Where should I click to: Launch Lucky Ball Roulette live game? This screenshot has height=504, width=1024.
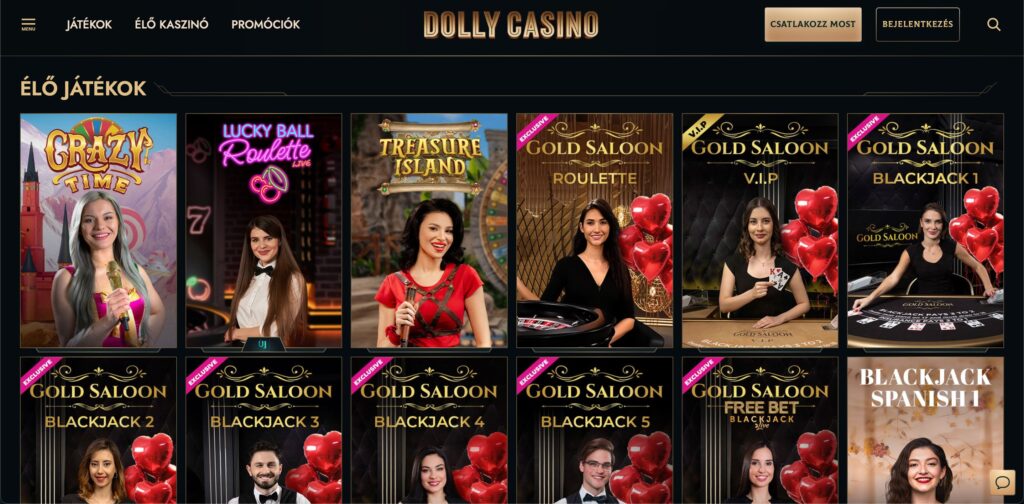pos(264,230)
